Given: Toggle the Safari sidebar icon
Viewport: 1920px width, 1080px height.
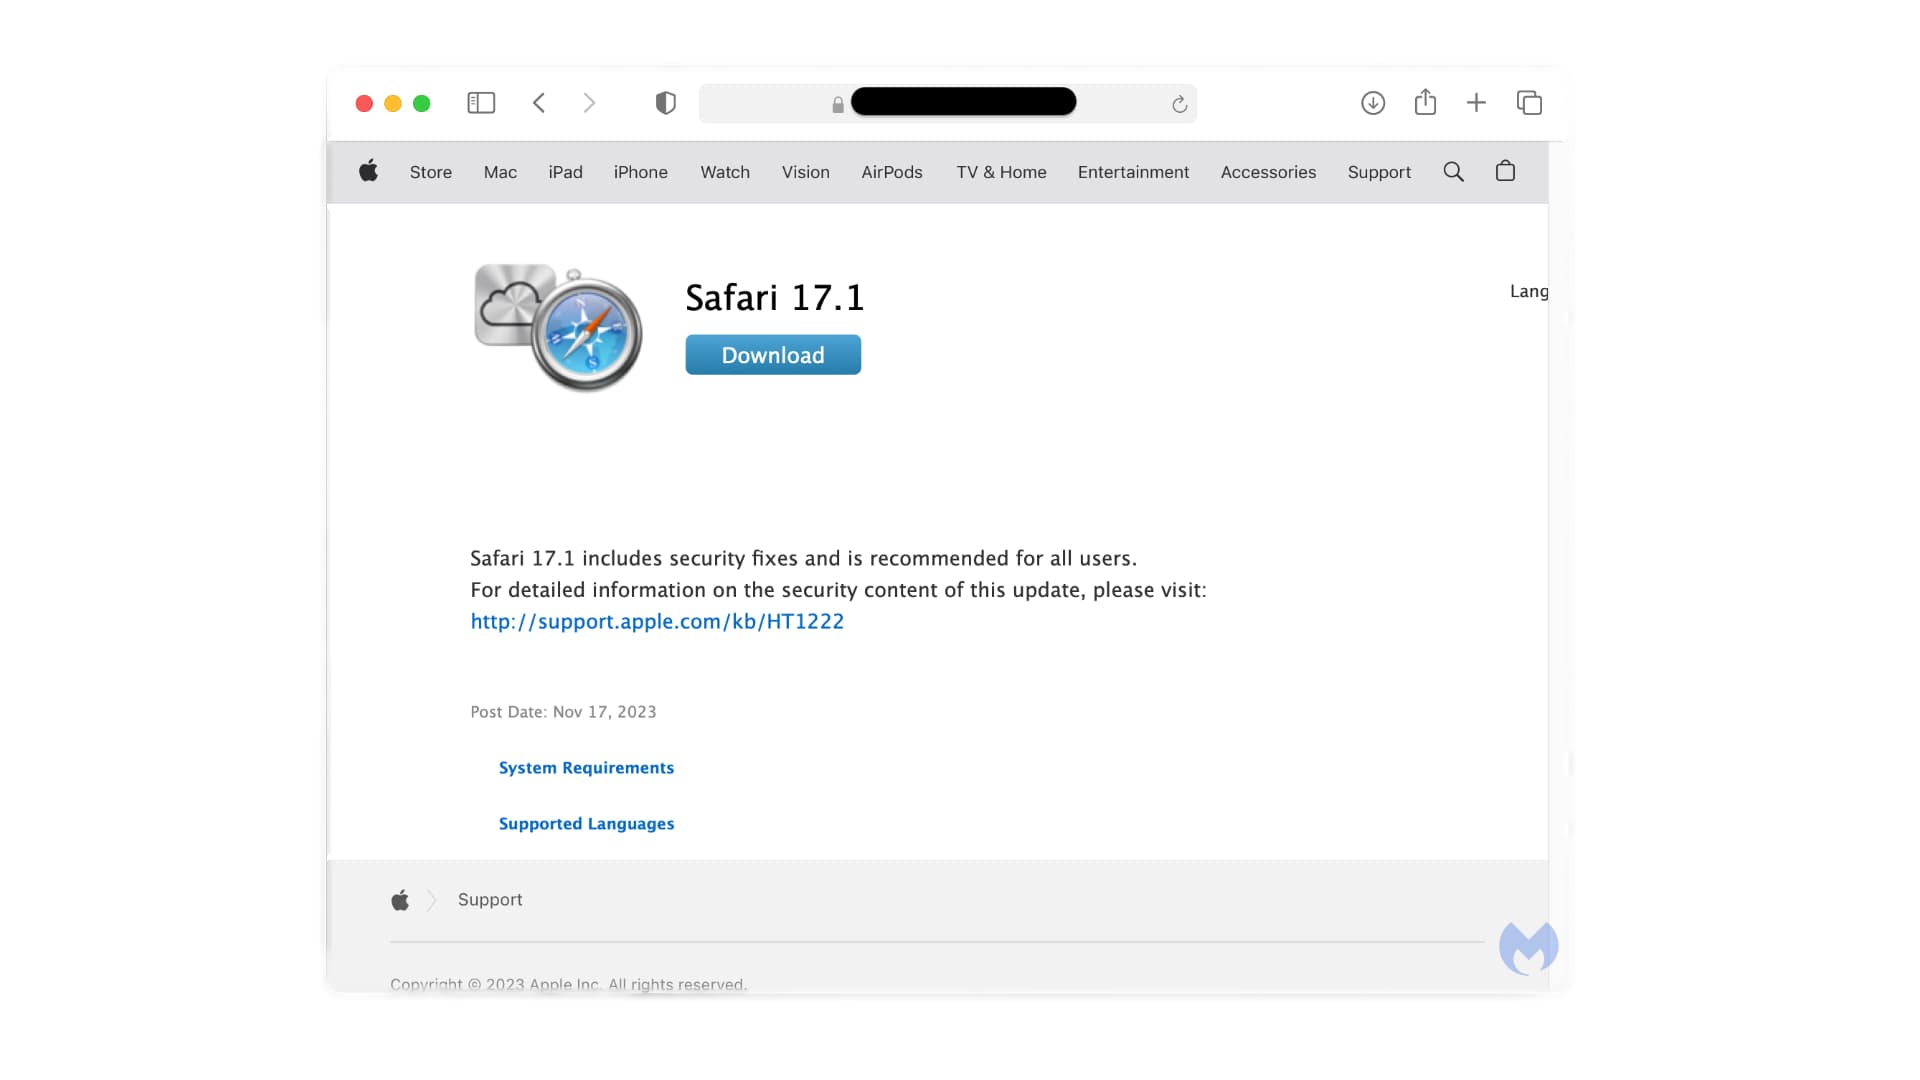Looking at the screenshot, I should click(481, 103).
